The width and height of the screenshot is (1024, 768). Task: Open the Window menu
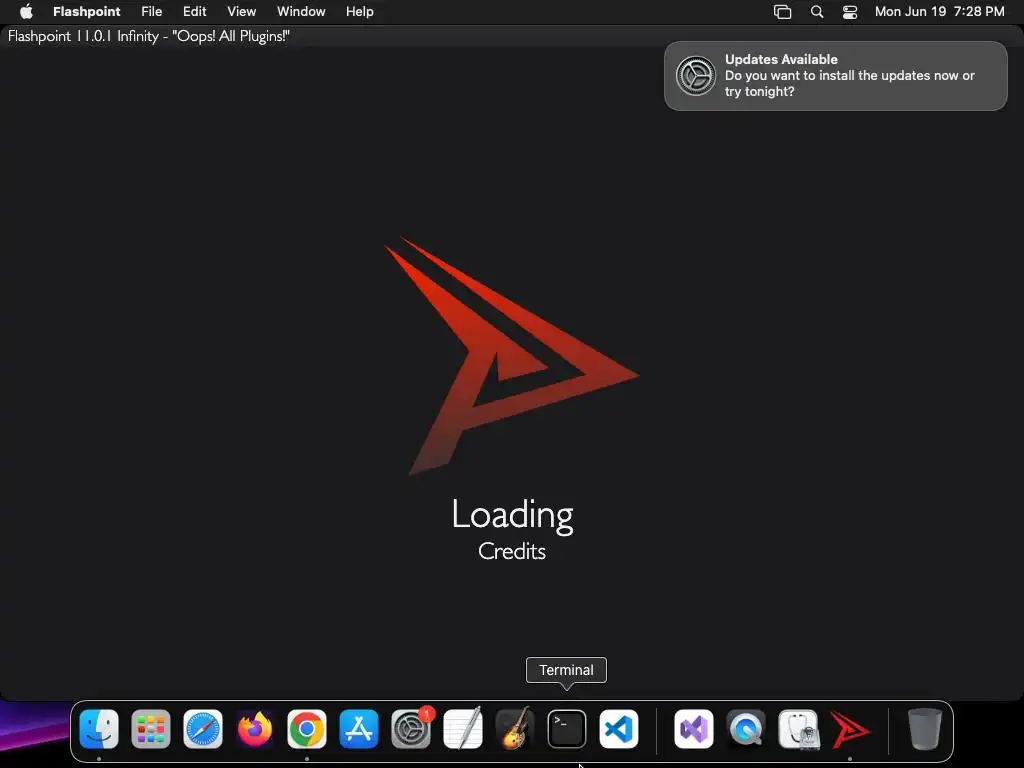pos(301,11)
